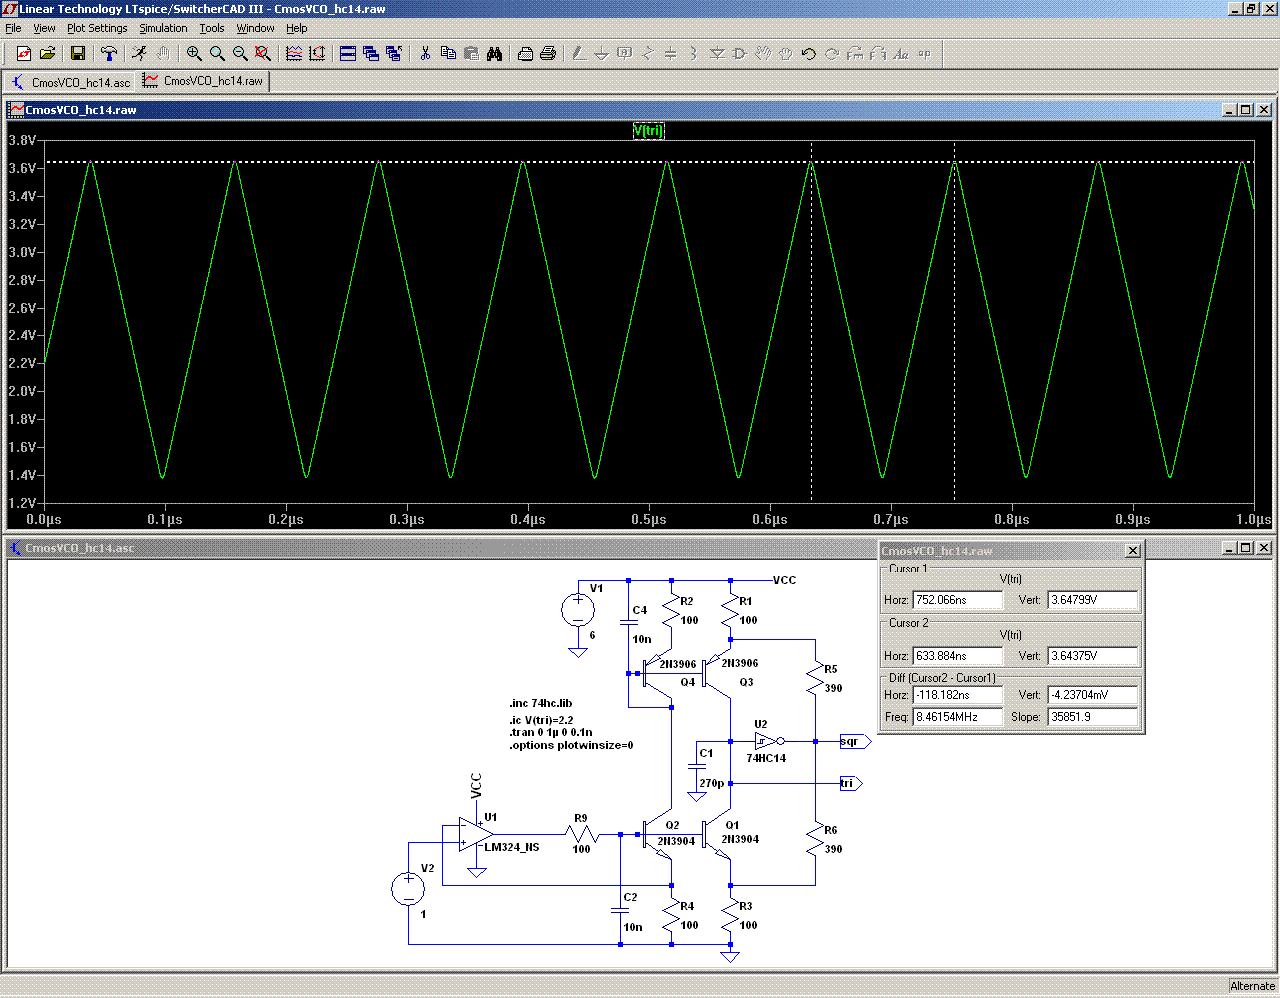Tile the windows using the toolbar icon
The height and width of the screenshot is (998, 1280).
point(348,54)
